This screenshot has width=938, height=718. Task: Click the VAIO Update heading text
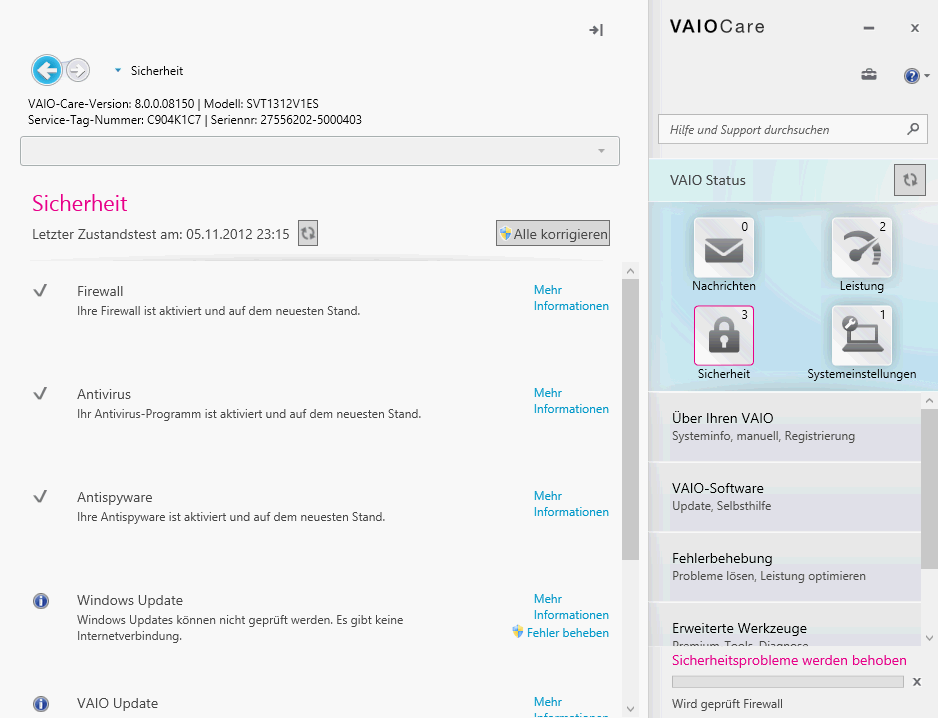point(117,703)
